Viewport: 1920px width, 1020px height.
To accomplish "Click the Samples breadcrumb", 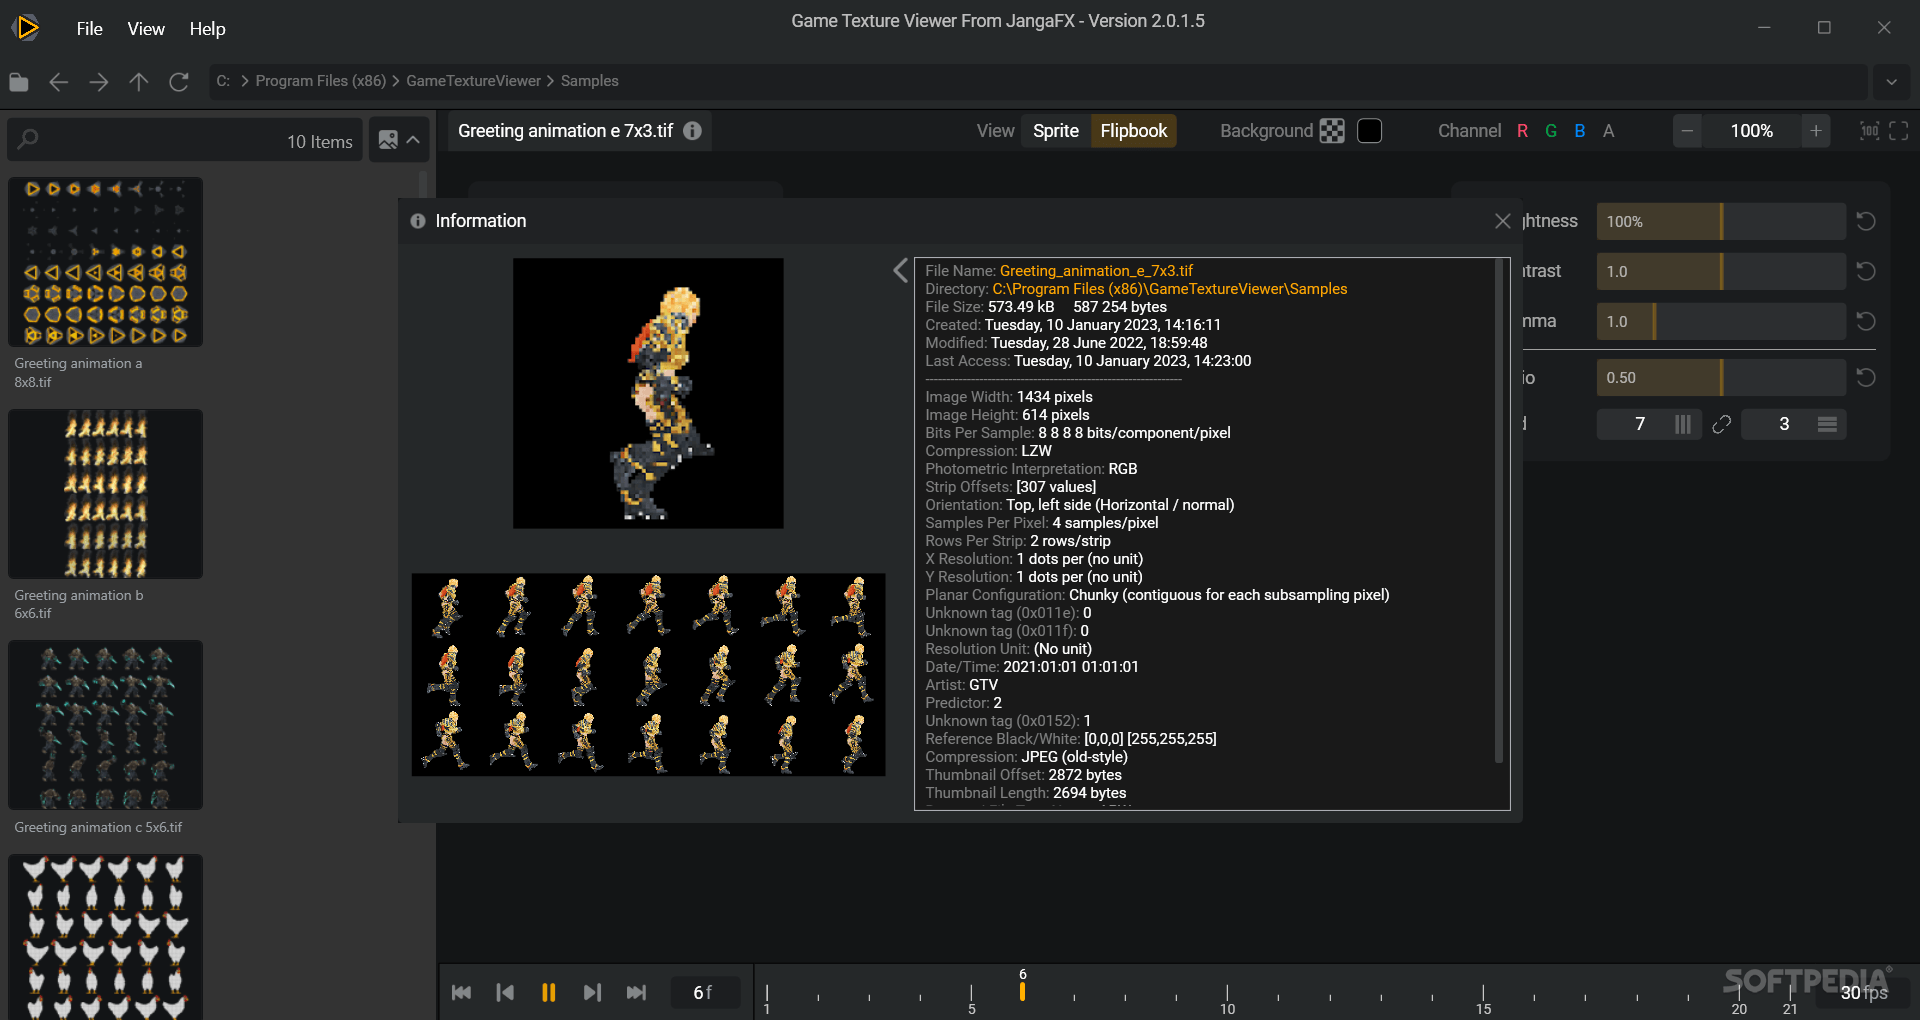I will (x=589, y=81).
